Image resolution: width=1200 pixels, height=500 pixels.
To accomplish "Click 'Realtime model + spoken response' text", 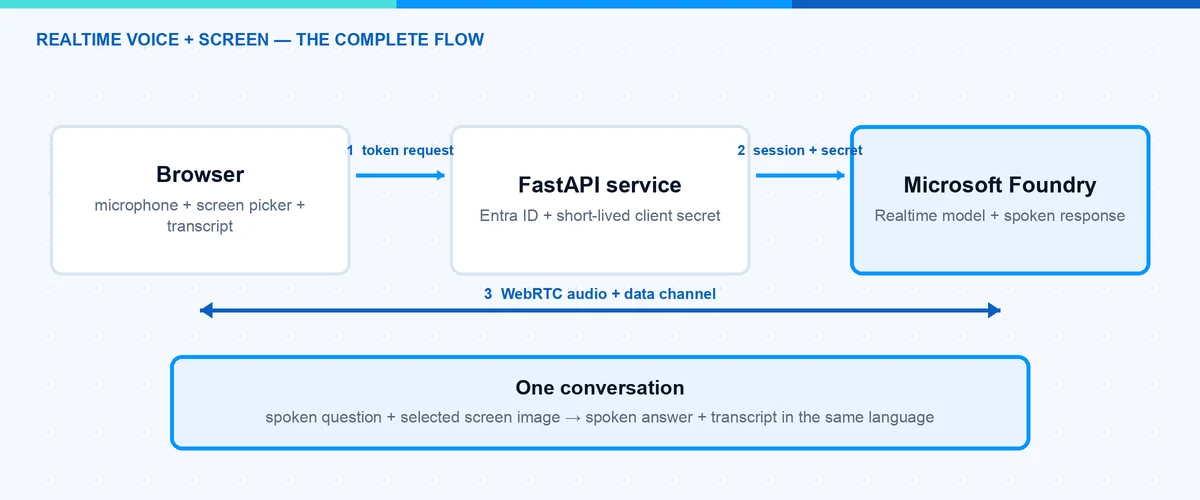I will click(1000, 216).
